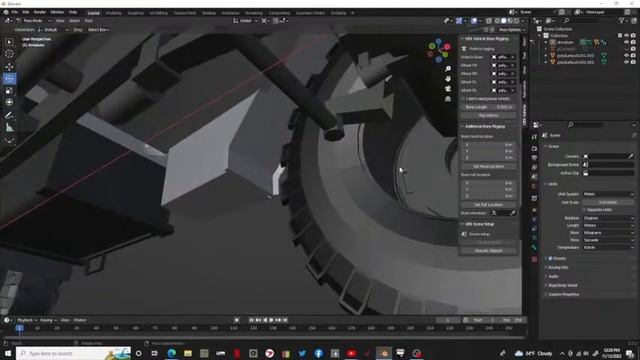640x360 pixels.
Task: Click the eyedropper next to bone extension field
Action: point(513,213)
